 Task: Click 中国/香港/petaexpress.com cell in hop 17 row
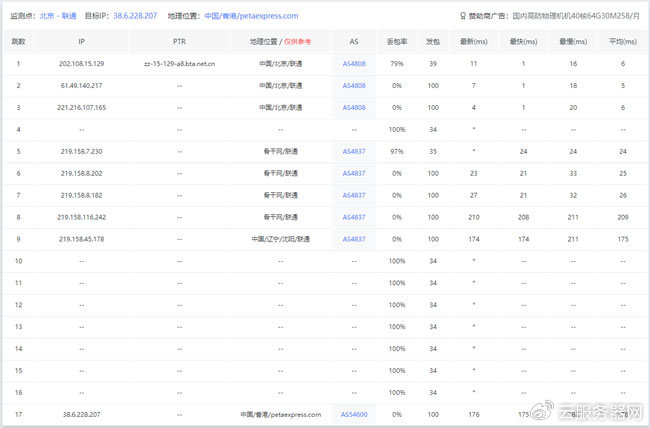(281, 415)
